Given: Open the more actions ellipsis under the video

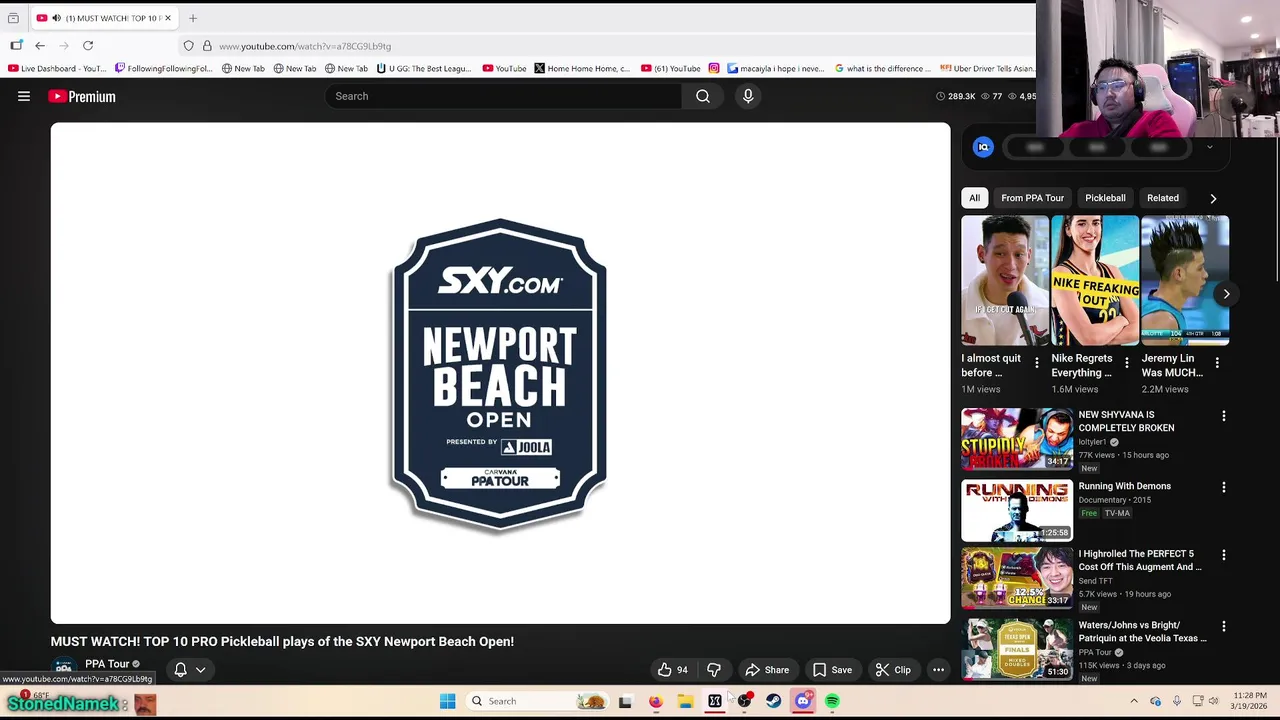Looking at the screenshot, I should point(938,670).
